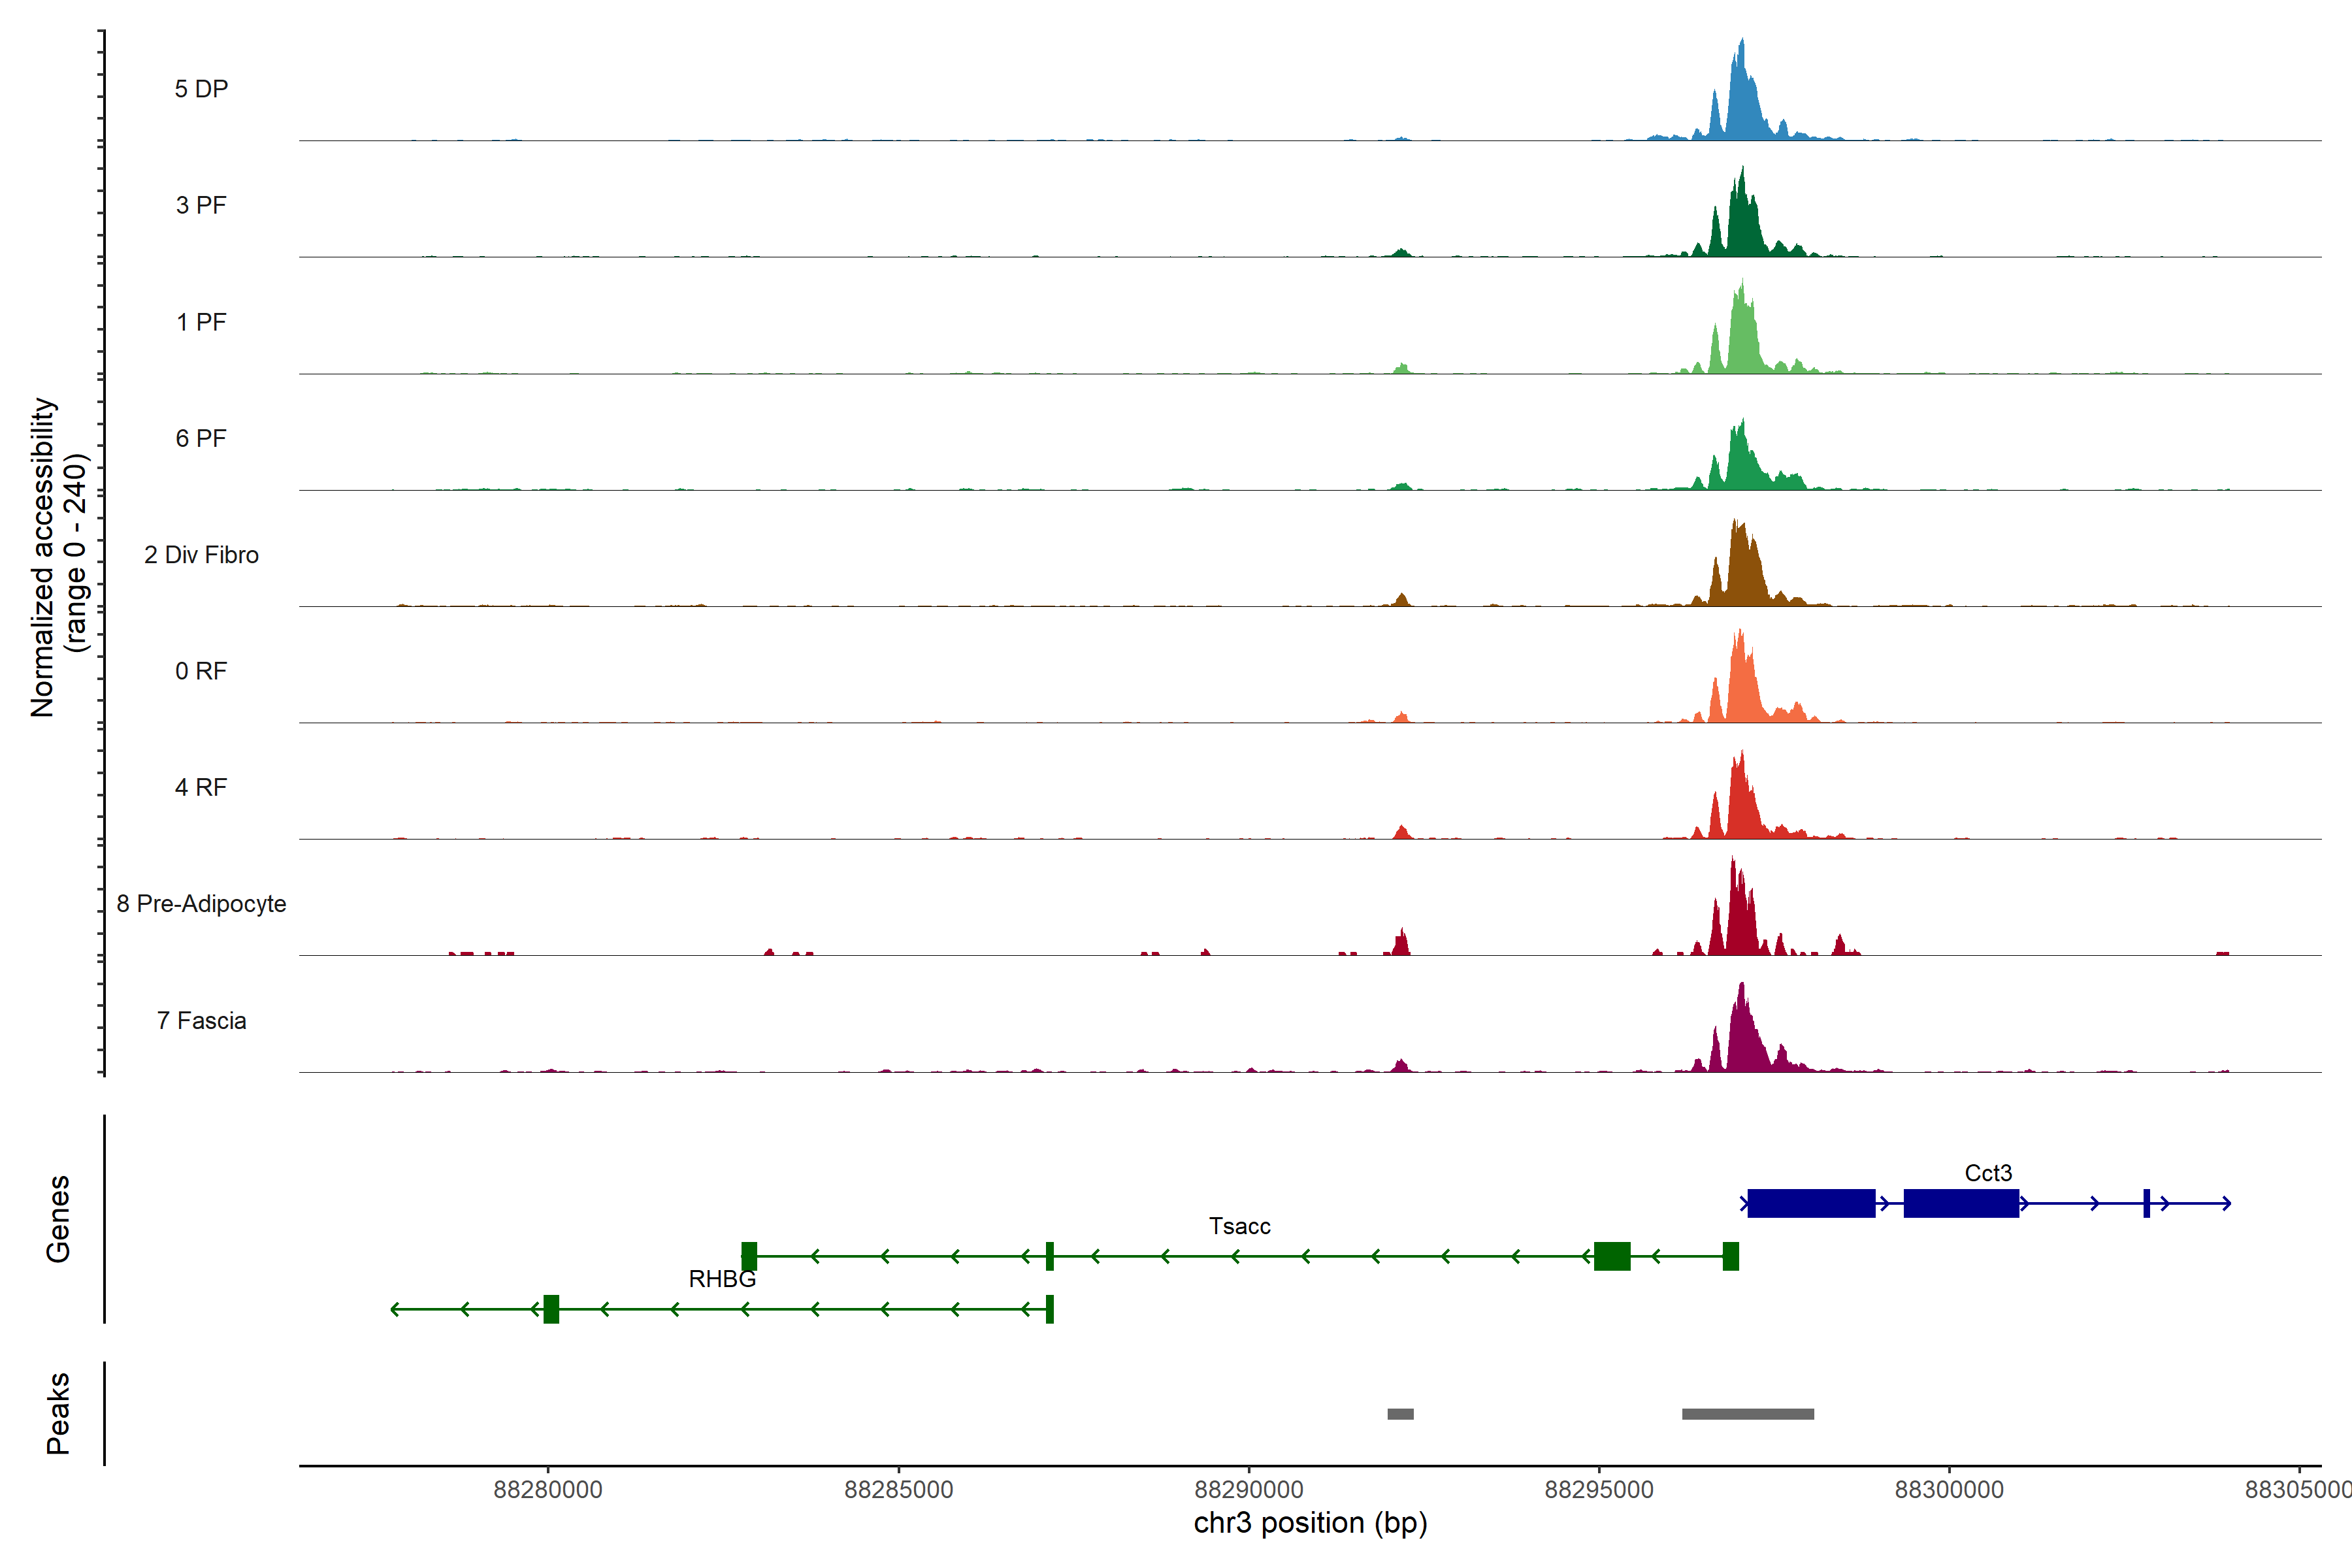Click the 7 Fascia track label
The height and width of the screenshot is (1568, 2352).
[201, 1021]
